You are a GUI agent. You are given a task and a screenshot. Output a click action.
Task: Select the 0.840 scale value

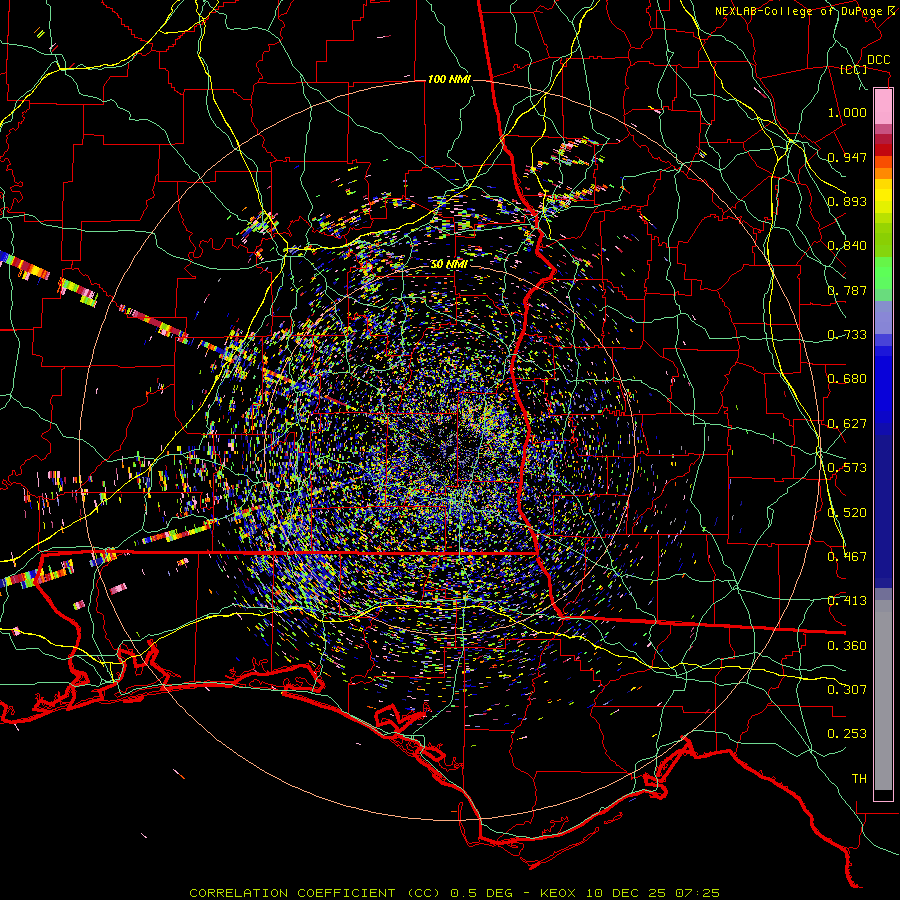(x=847, y=246)
